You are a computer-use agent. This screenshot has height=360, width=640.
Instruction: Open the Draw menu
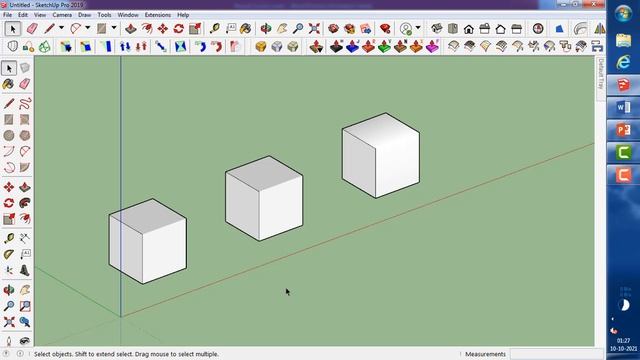pos(84,15)
